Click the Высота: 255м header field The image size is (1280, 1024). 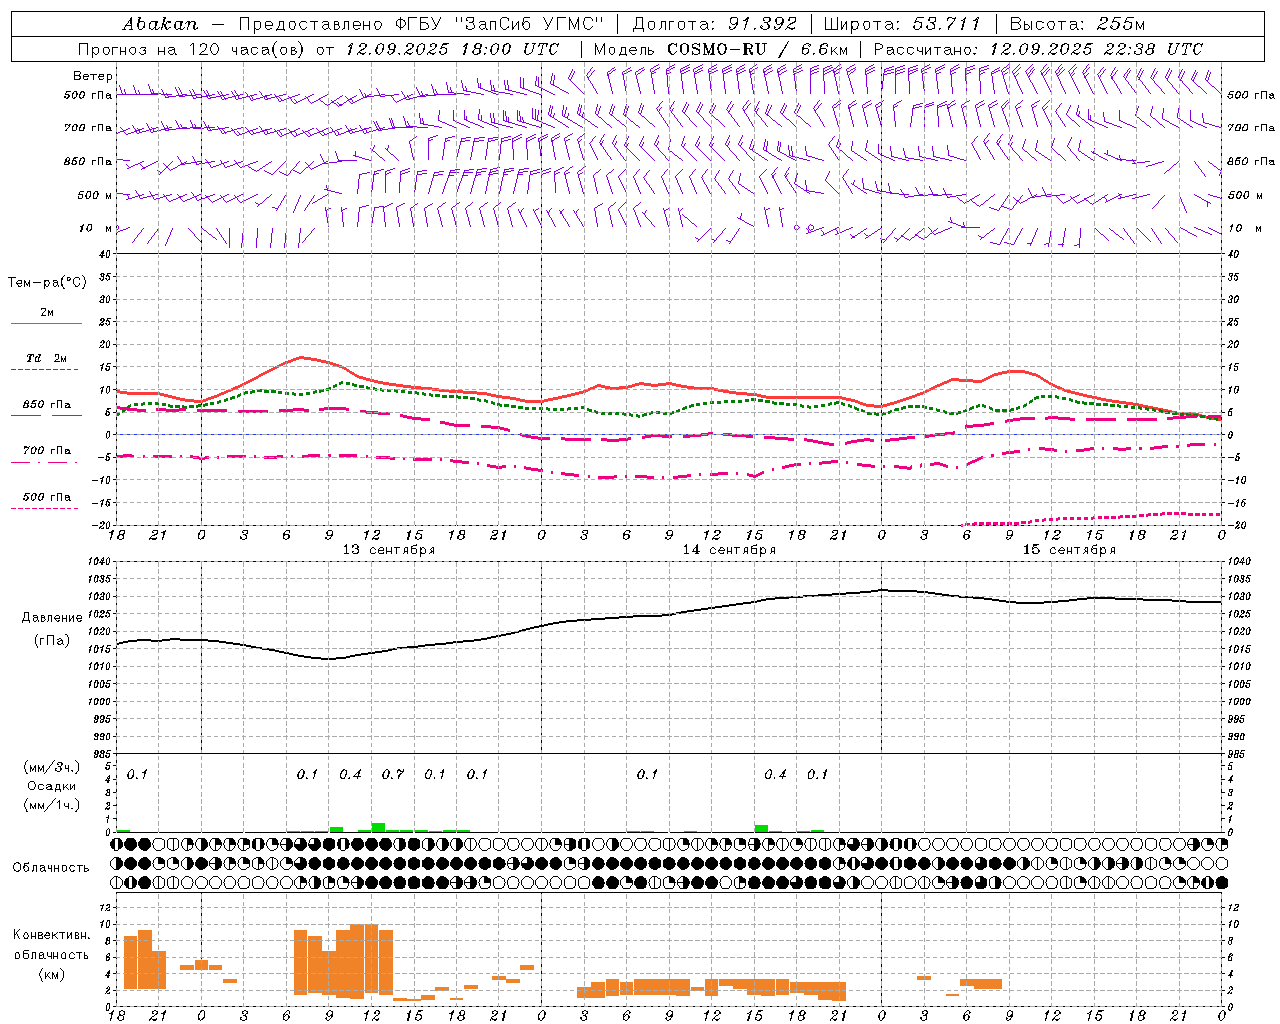[1077, 23]
